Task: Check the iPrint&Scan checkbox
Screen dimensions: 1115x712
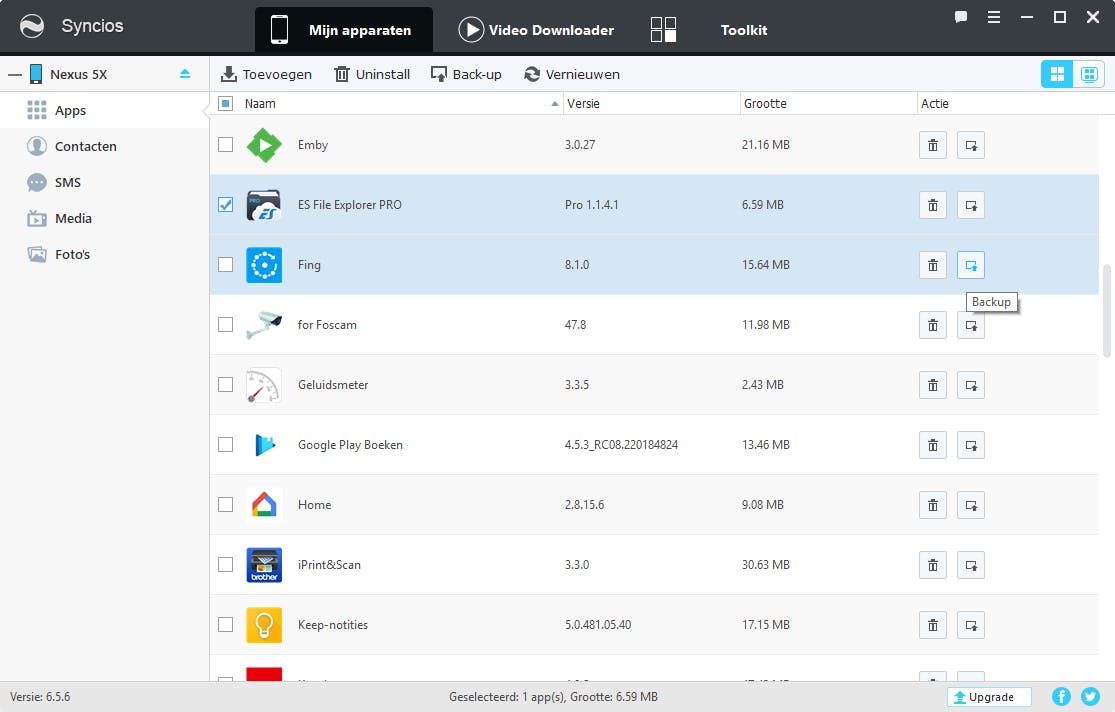Action: (x=225, y=565)
